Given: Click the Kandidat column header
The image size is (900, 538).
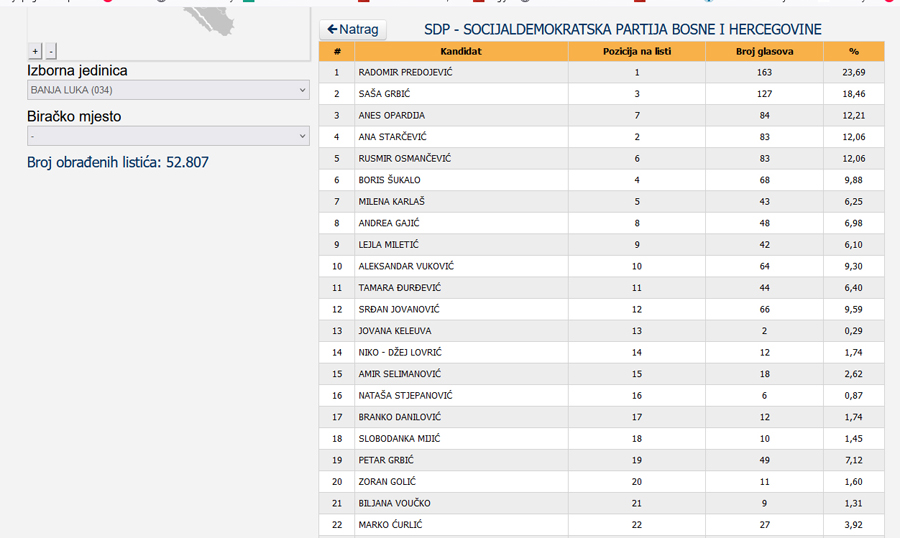Looking at the screenshot, I should (x=461, y=52).
